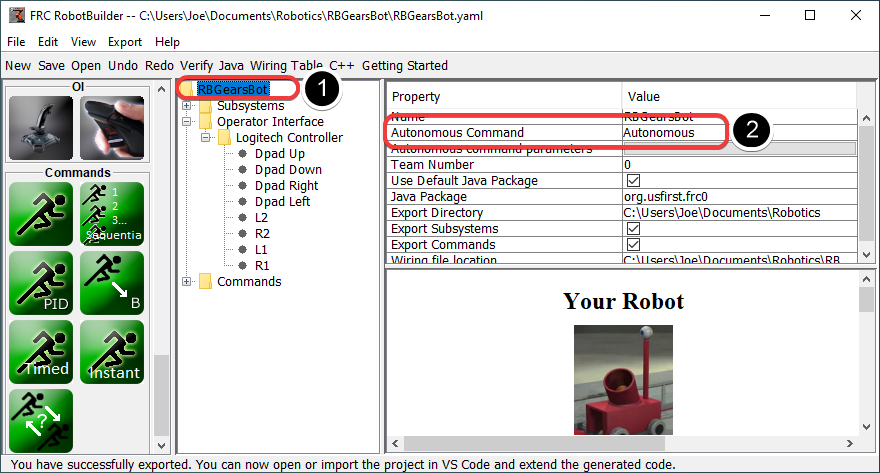
Task: Select the L1 button item
Action: pos(261,250)
